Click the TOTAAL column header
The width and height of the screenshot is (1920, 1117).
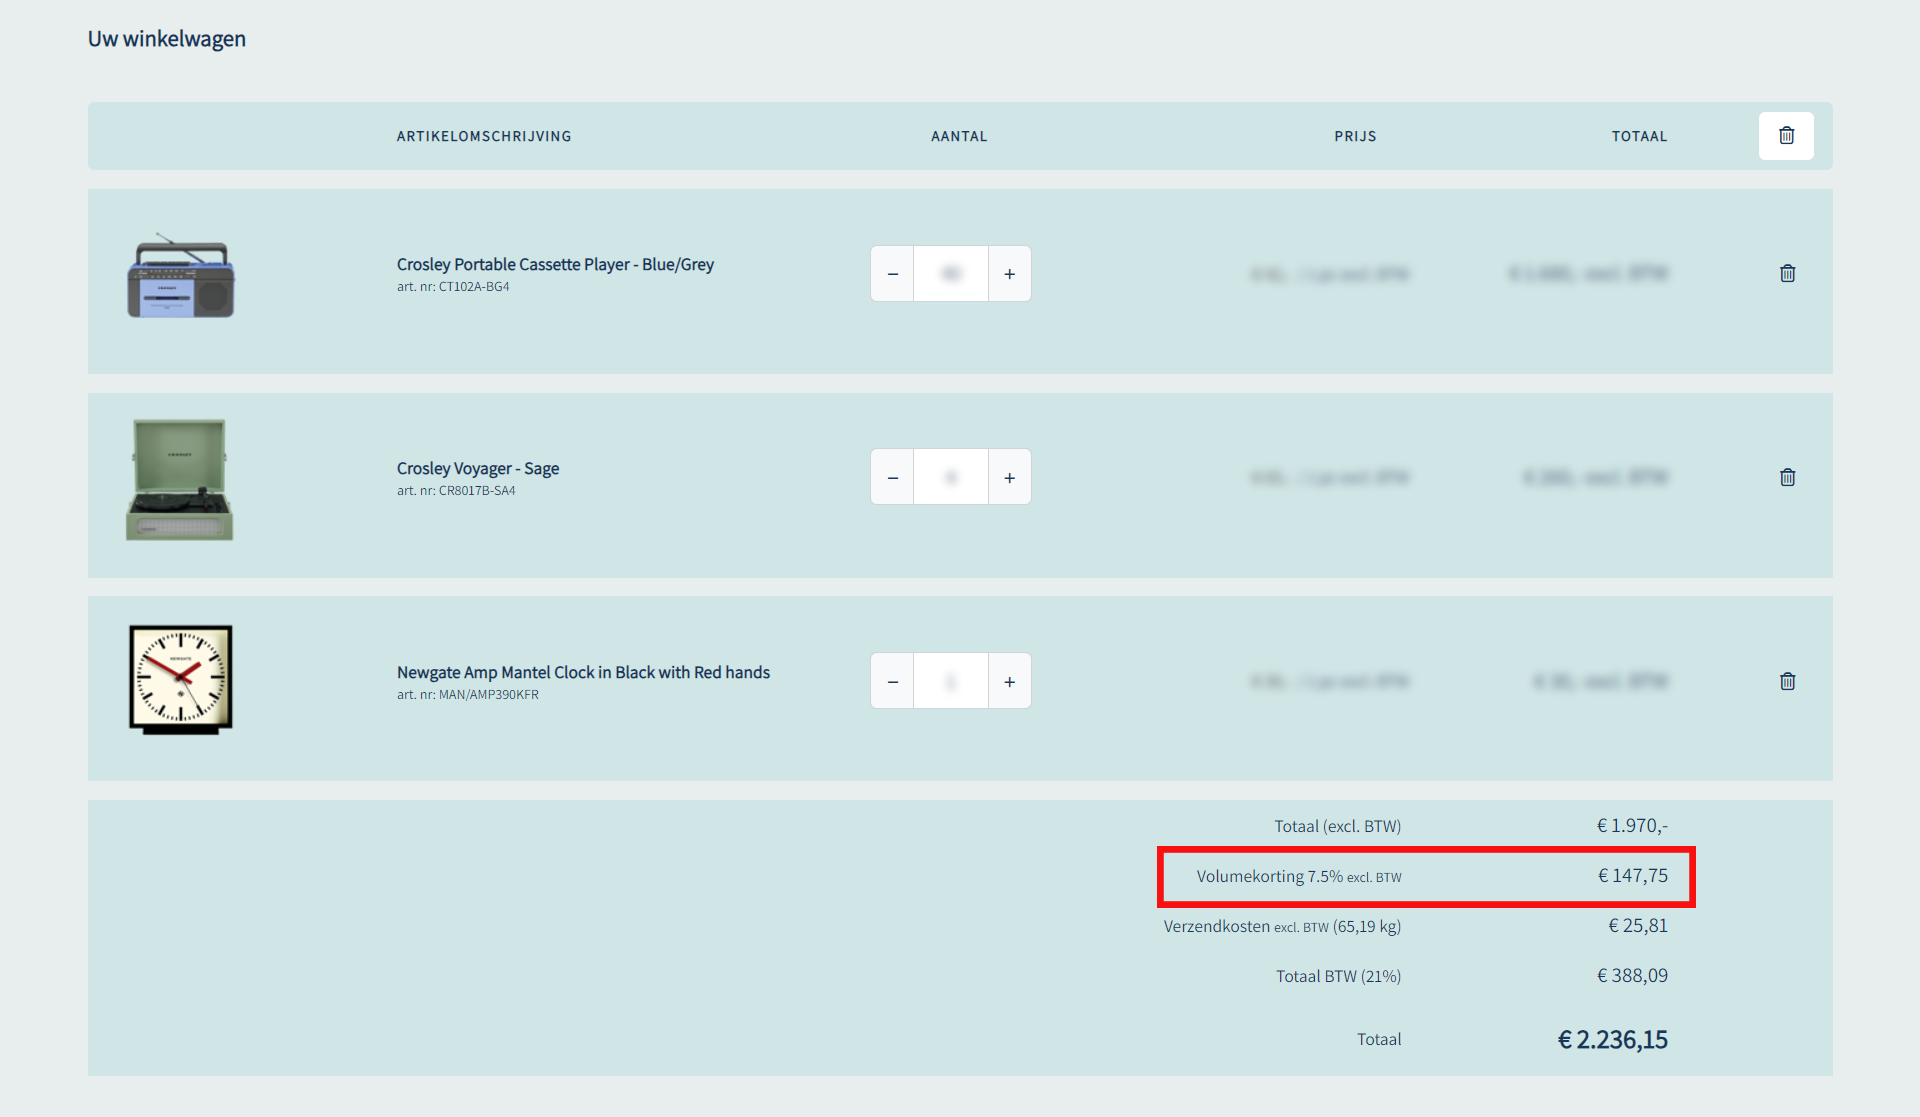coord(1639,136)
